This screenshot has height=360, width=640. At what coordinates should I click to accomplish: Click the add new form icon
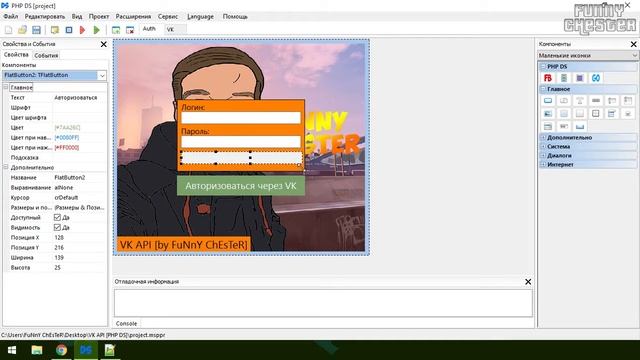116,30
